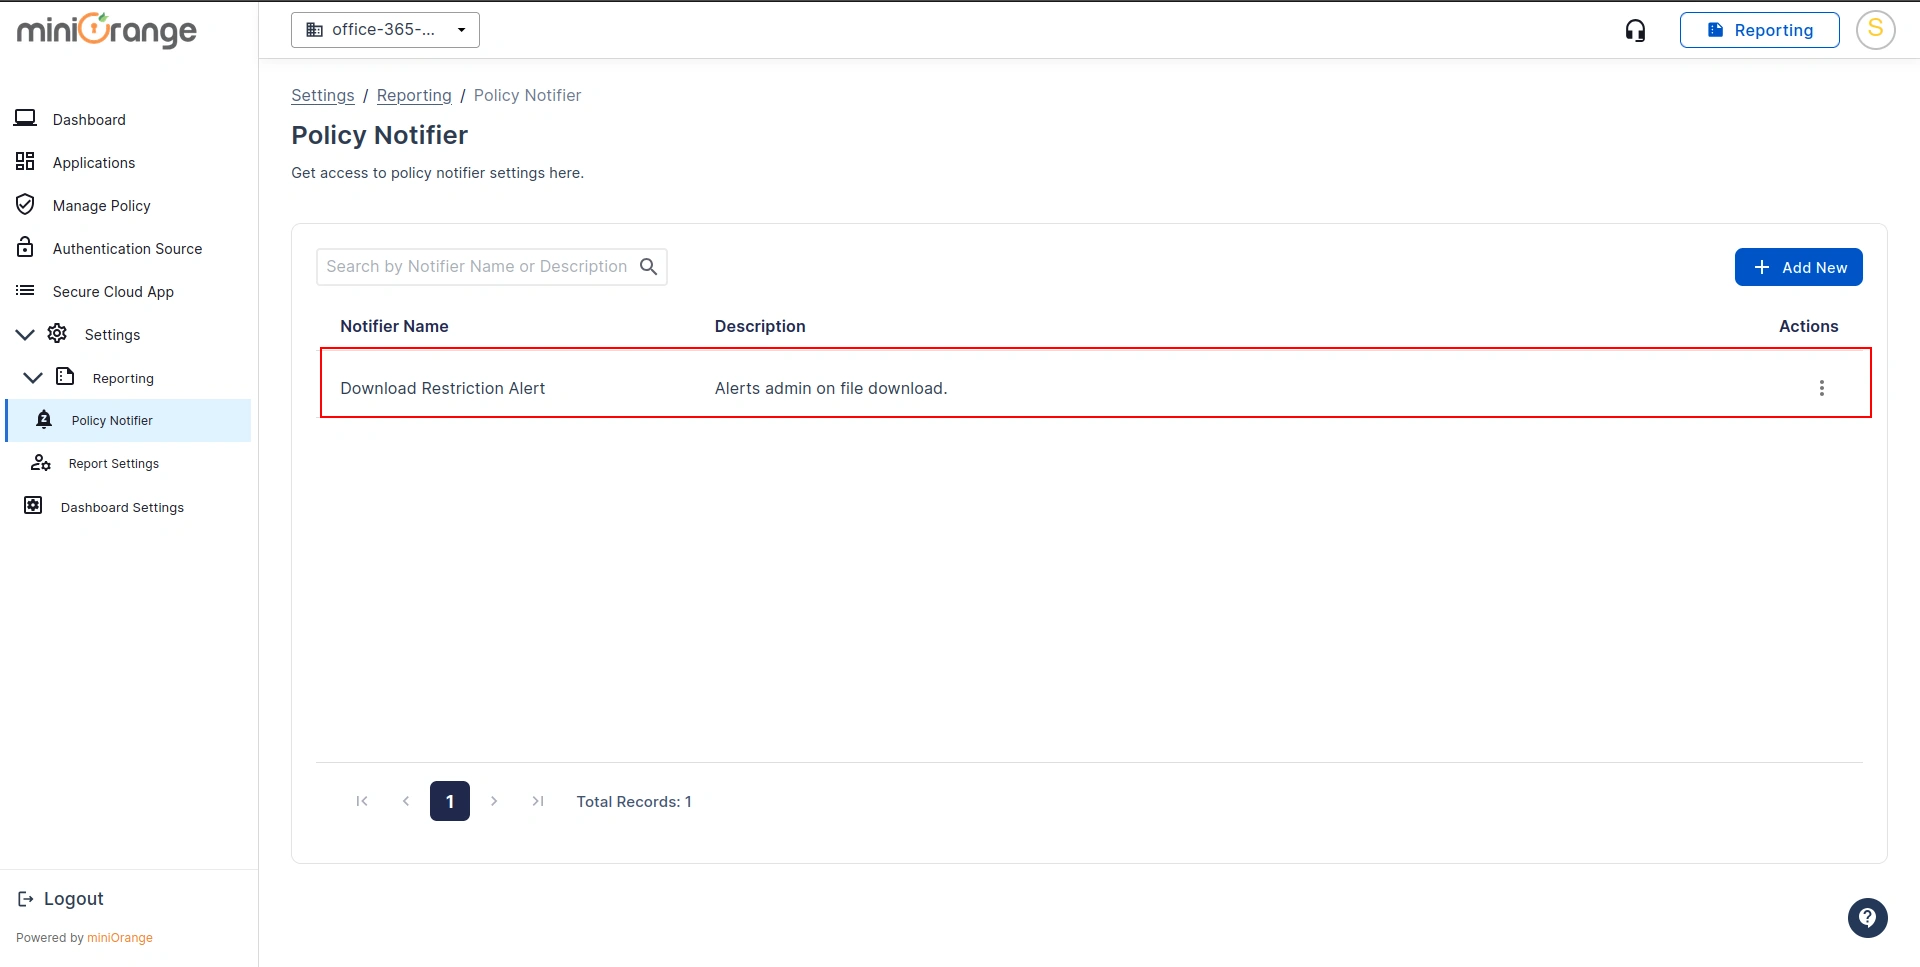Image resolution: width=1920 pixels, height=967 pixels.
Task: Open the user profile avatar S
Action: coord(1875,30)
